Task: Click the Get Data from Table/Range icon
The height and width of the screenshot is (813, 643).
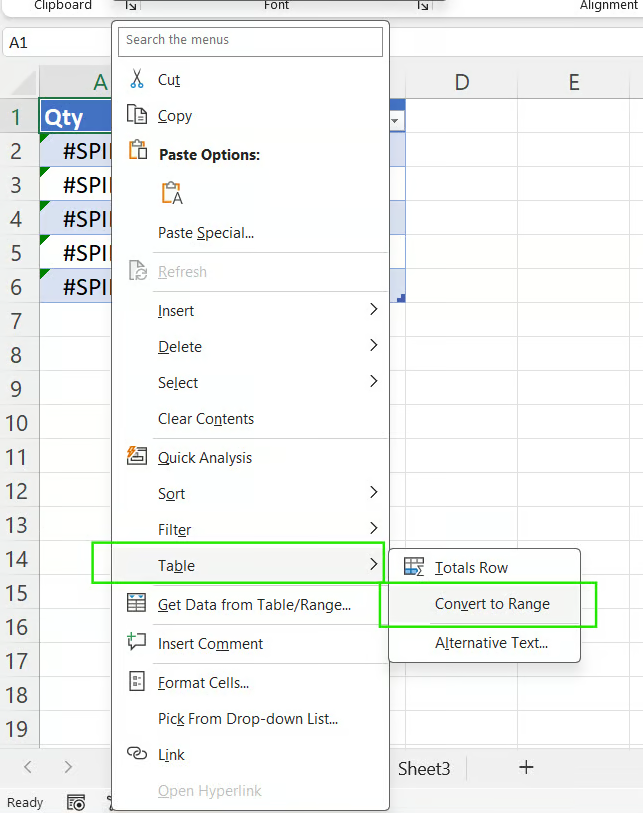Action: pyautogui.click(x=137, y=603)
